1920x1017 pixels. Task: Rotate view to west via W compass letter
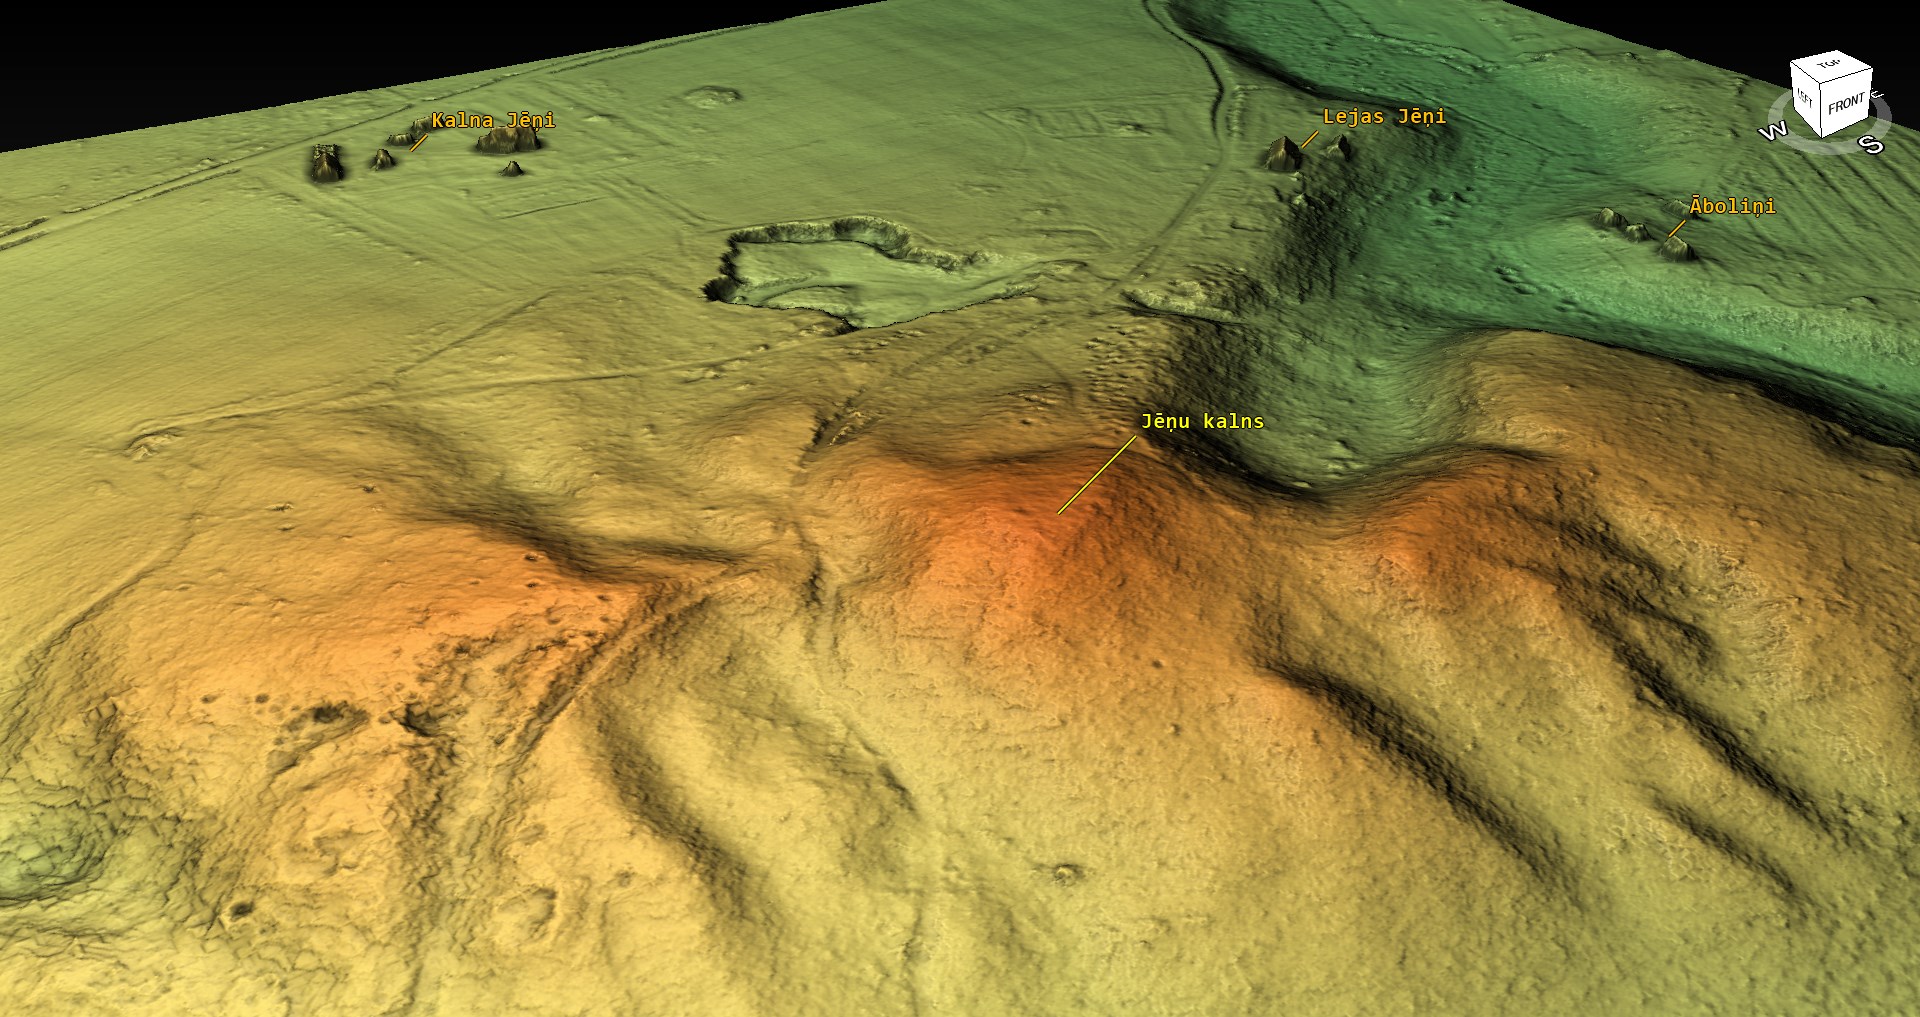(x=1773, y=132)
